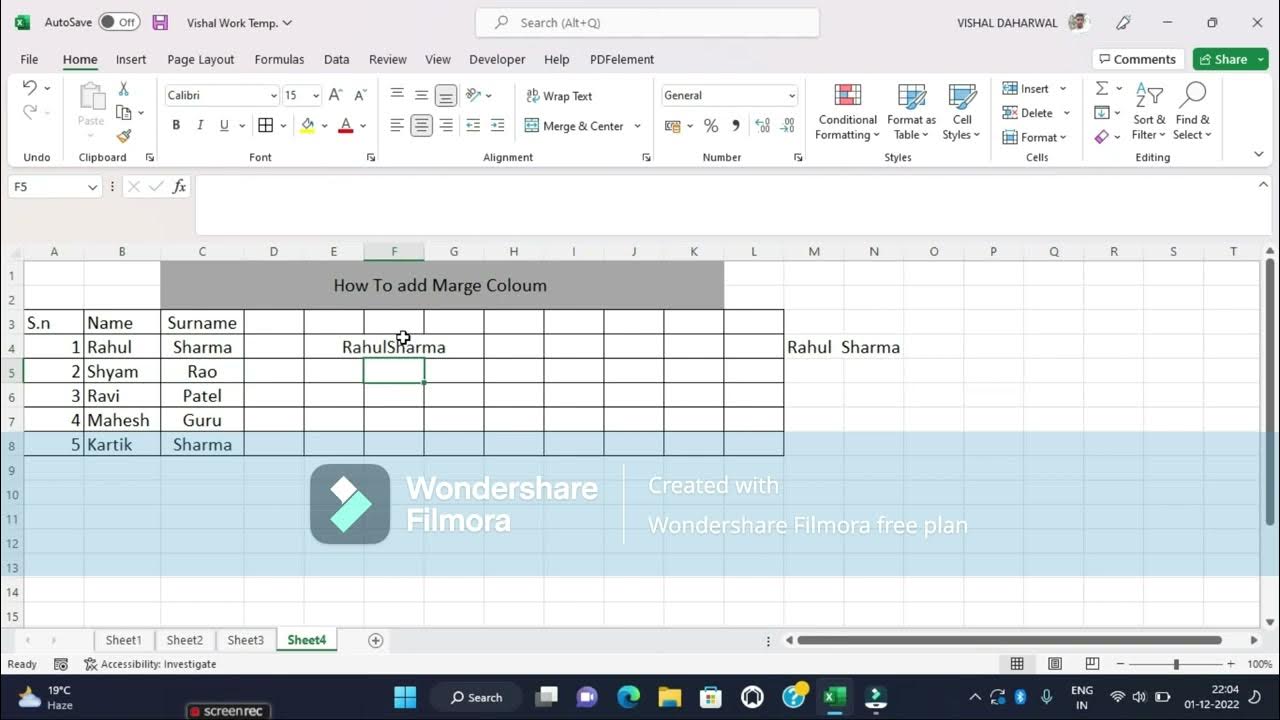This screenshot has height=720, width=1280.
Task: Apply the yellow Fill Color swatch
Action: click(307, 125)
